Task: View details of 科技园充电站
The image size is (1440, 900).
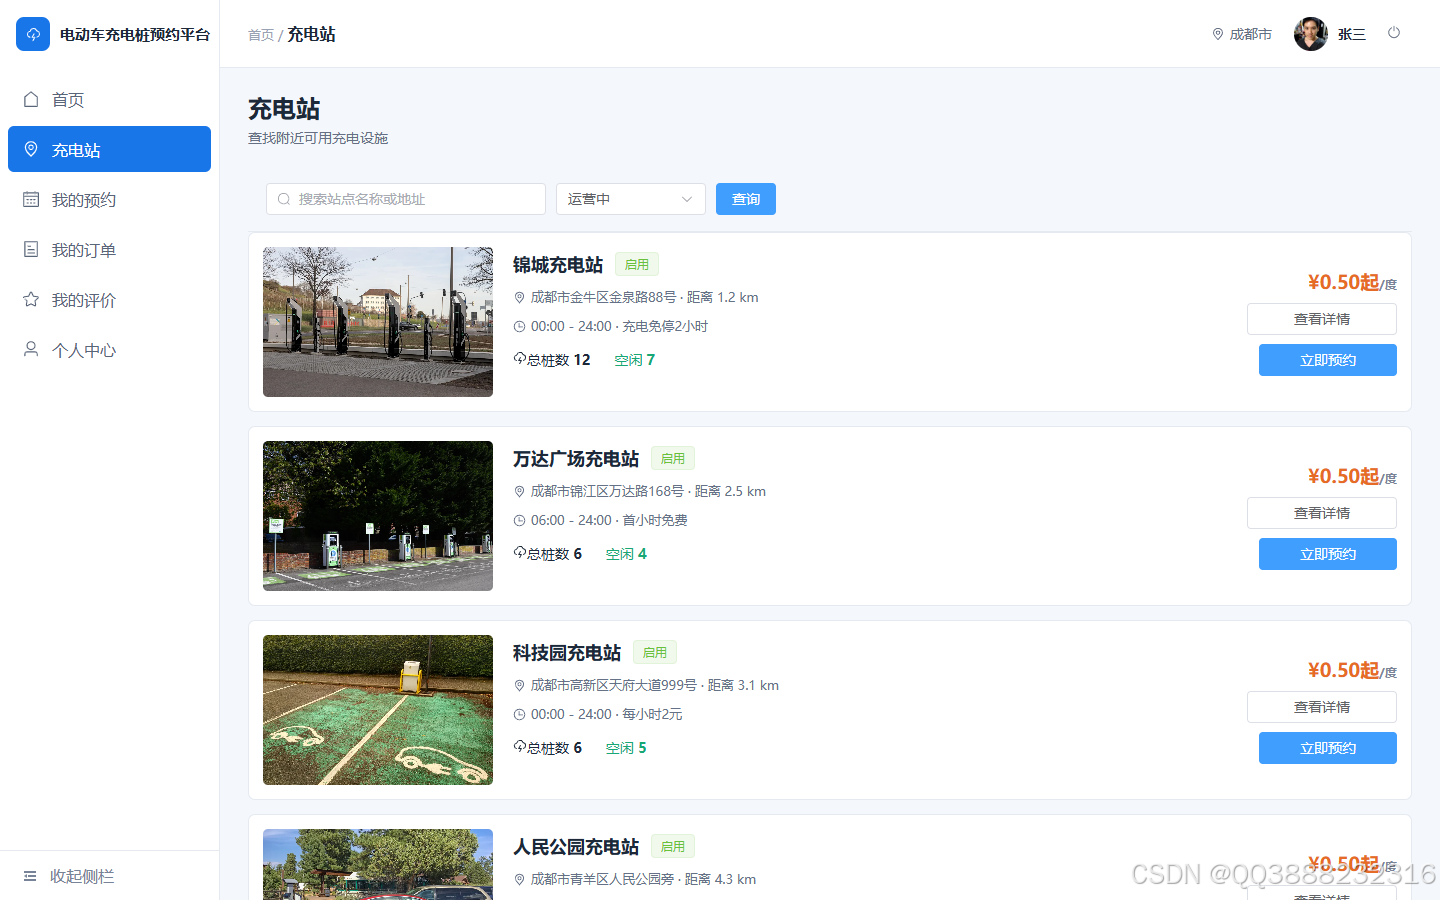Action: pyautogui.click(x=1322, y=707)
